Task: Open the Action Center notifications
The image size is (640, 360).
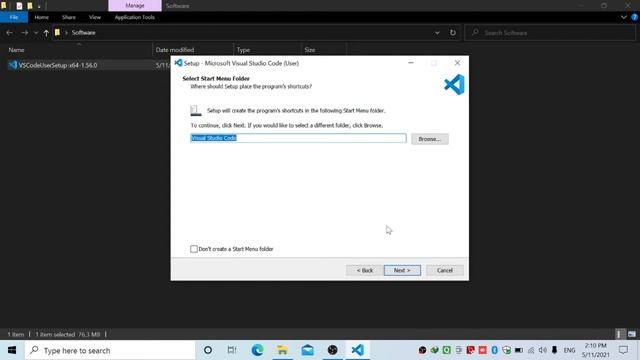Action: (x=623, y=350)
